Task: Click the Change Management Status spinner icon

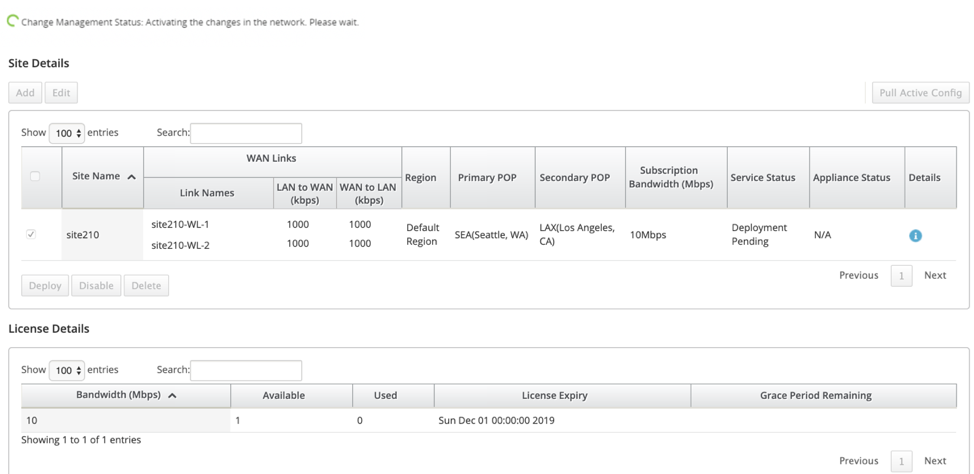Action: (12, 21)
